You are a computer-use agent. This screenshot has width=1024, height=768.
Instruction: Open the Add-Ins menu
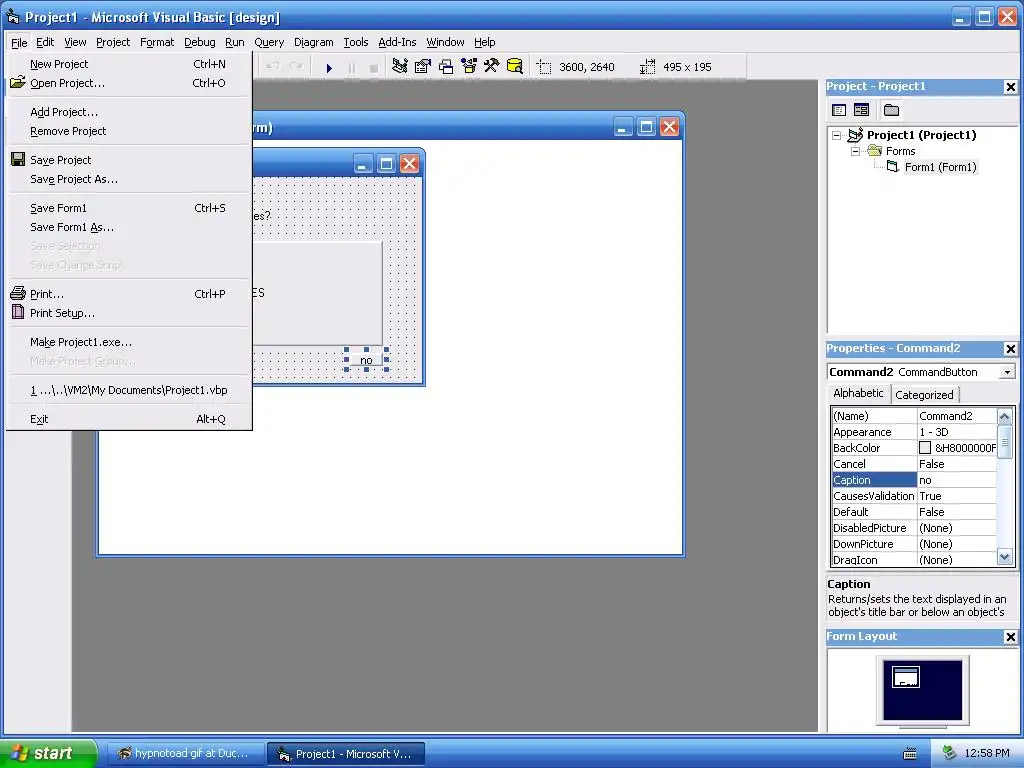coord(397,42)
